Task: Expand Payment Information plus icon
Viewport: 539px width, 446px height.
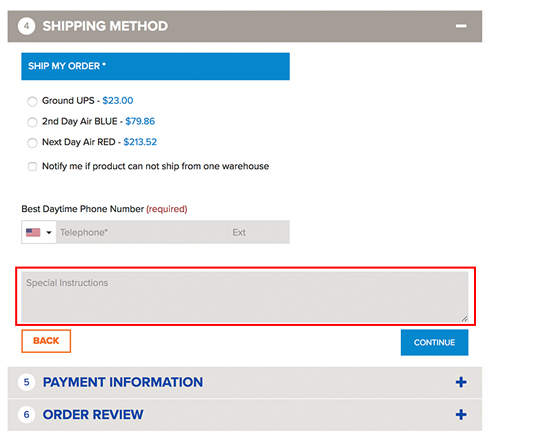Action: pos(461,382)
